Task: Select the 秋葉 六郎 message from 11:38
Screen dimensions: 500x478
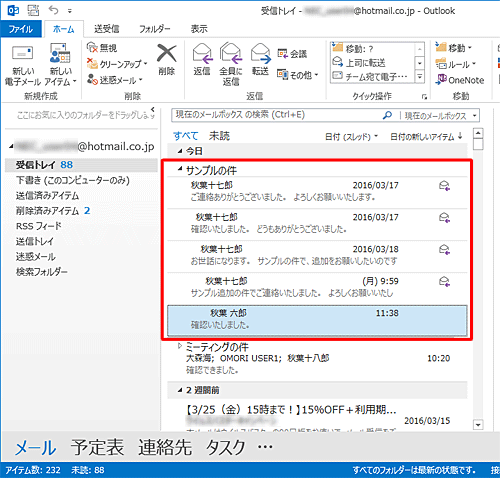Action: (x=317, y=320)
